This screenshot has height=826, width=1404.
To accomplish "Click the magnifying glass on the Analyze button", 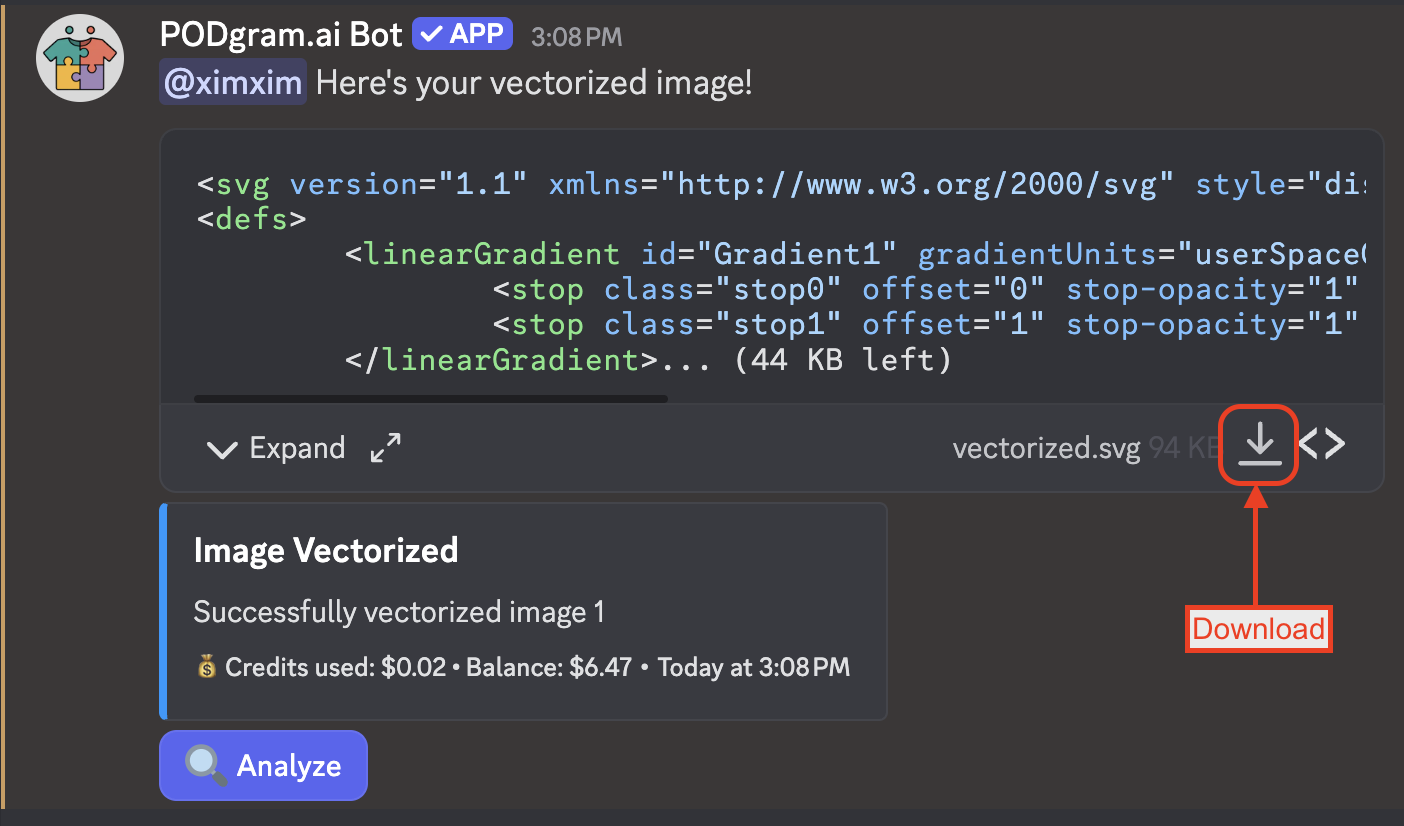I will click(x=204, y=765).
